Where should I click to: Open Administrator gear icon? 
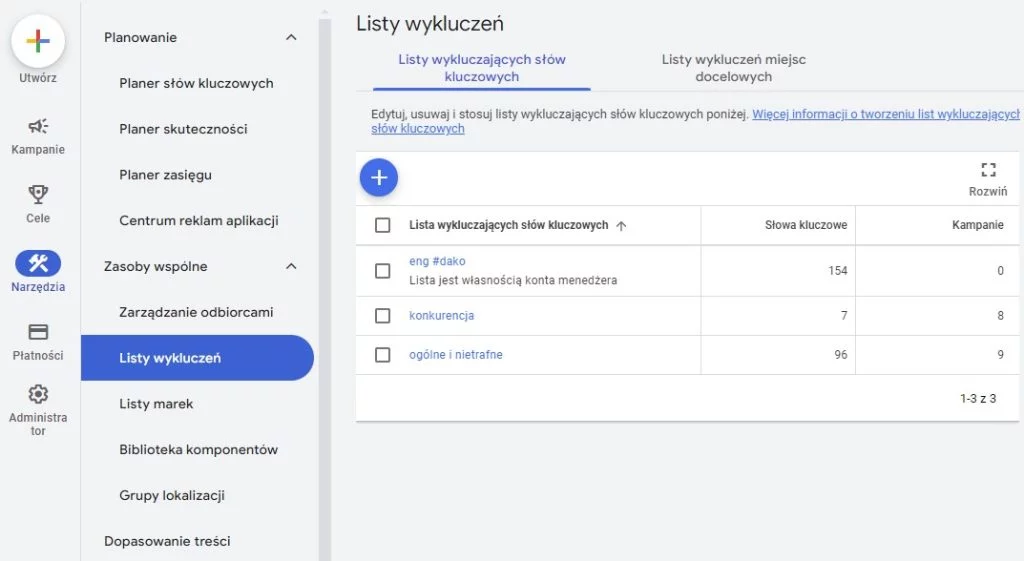[x=38, y=394]
